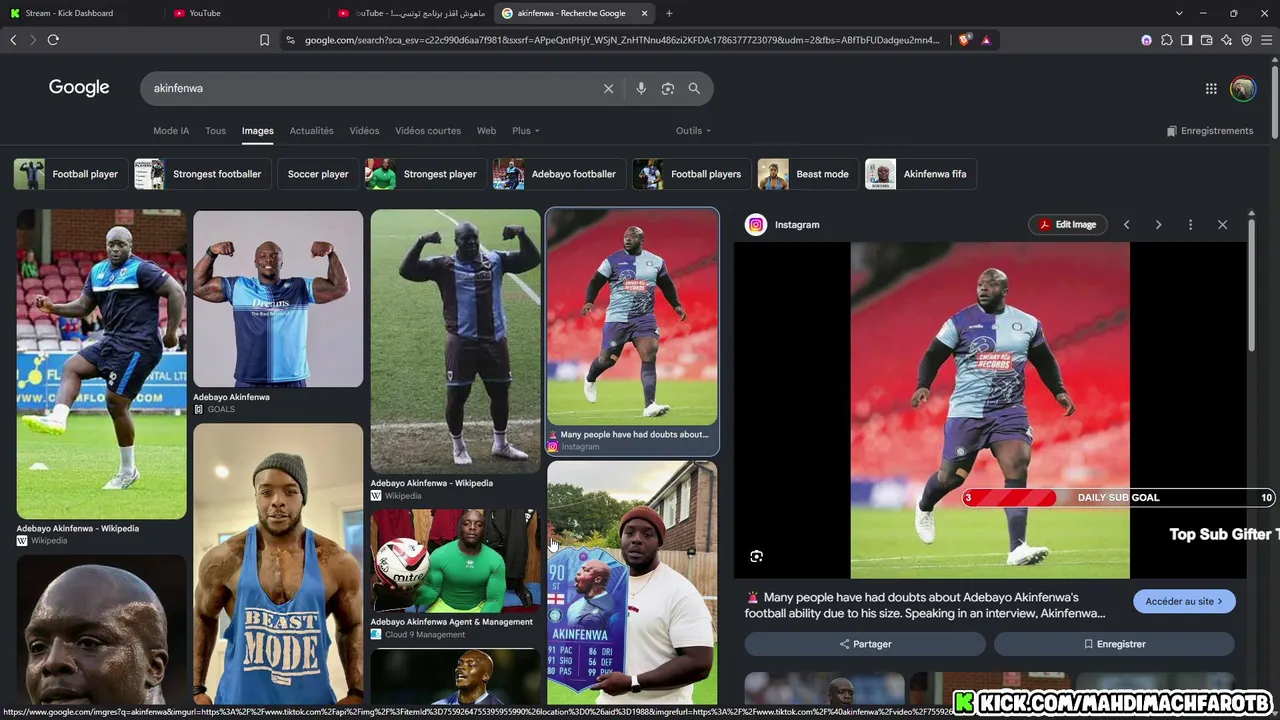
Task: Open the flexing Dreams jersey image from GOALS
Action: (x=278, y=298)
